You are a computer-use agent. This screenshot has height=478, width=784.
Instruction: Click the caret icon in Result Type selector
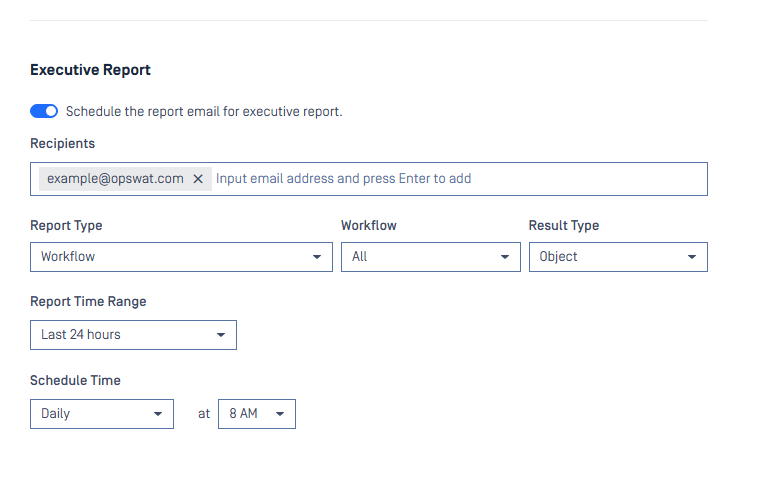691,257
